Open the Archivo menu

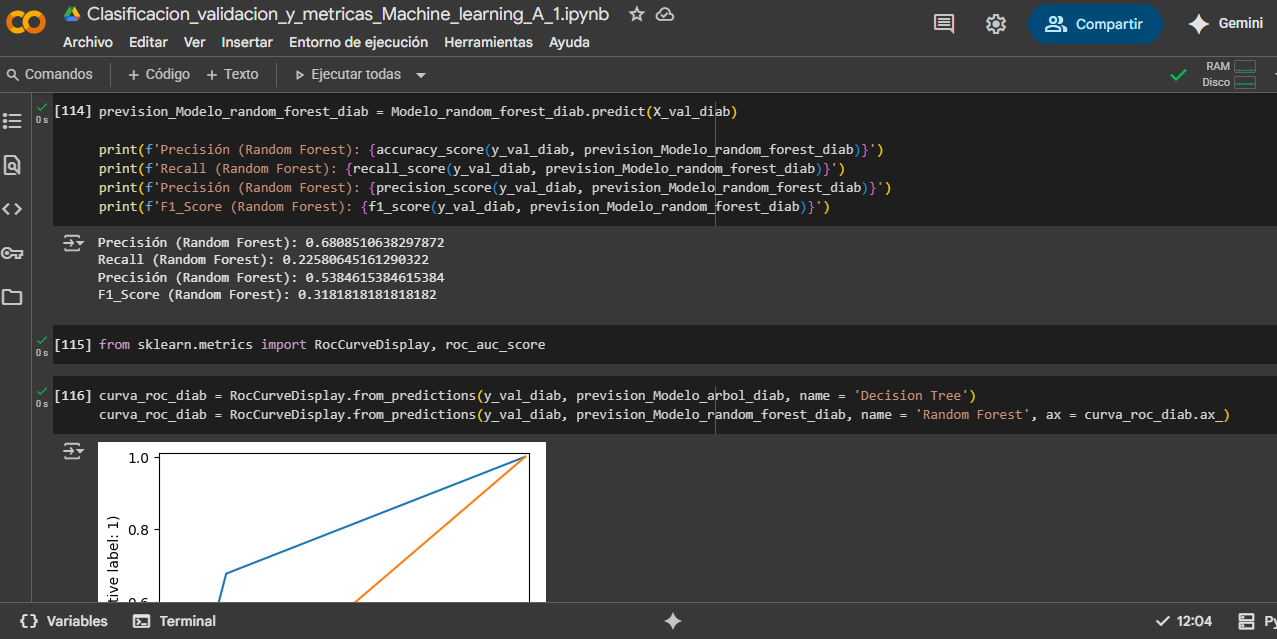[88, 42]
